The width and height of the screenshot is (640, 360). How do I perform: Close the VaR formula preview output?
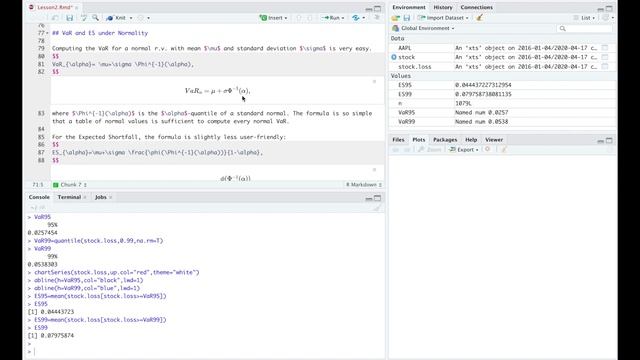click(x=374, y=82)
